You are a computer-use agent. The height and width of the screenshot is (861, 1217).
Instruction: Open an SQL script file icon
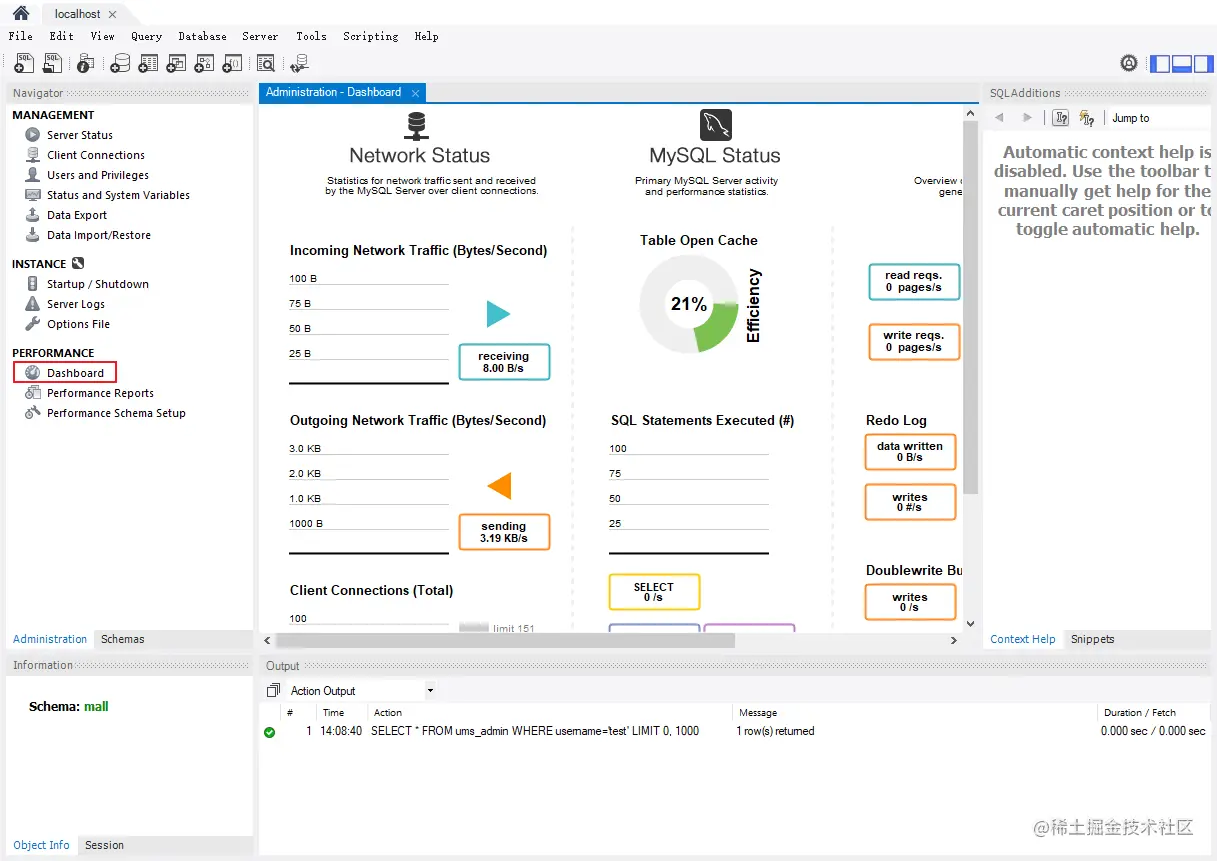pos(52,63)
